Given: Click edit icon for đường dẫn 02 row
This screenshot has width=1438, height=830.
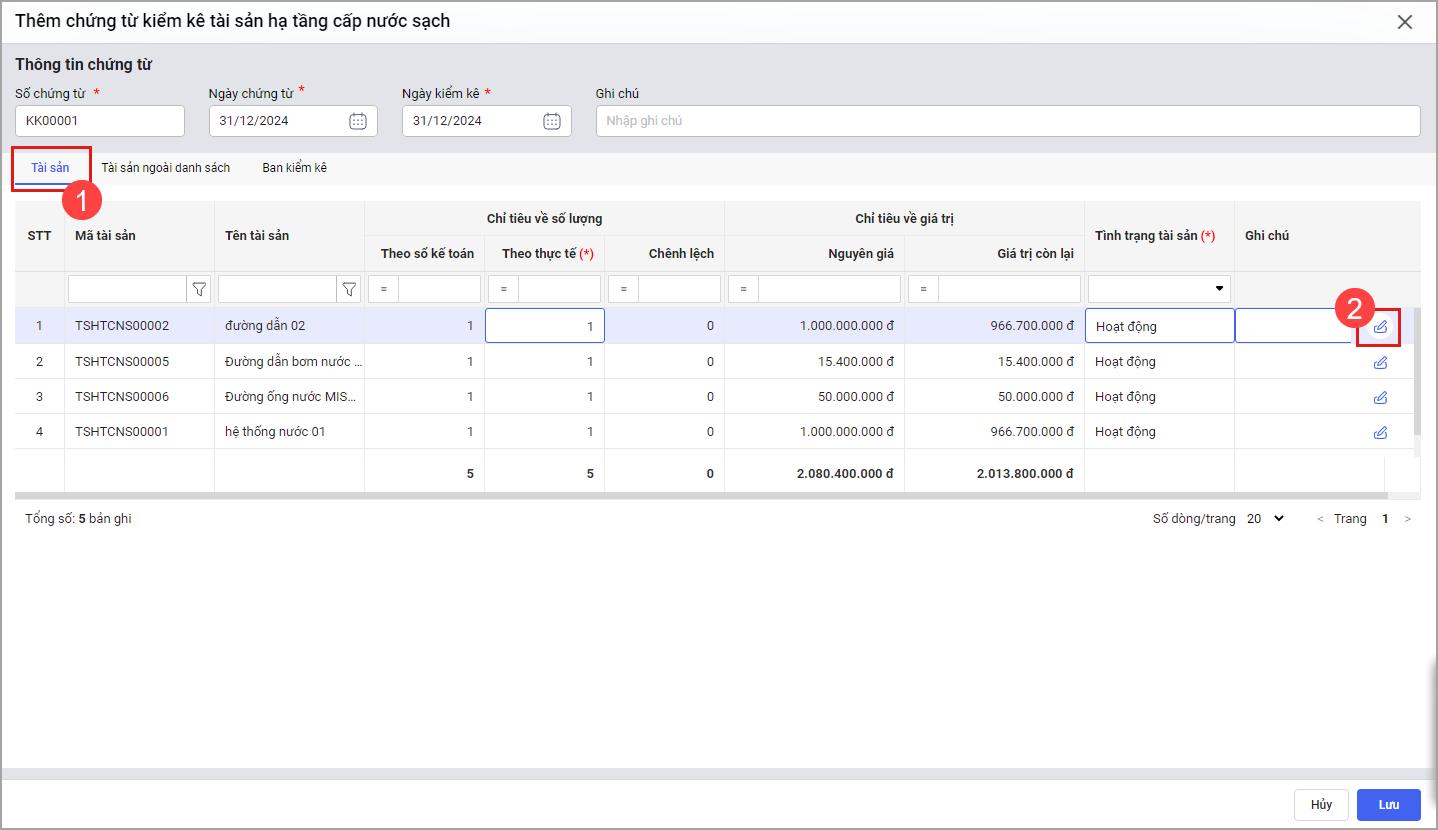Looking at the screenshot, I should coord(1380,327).
